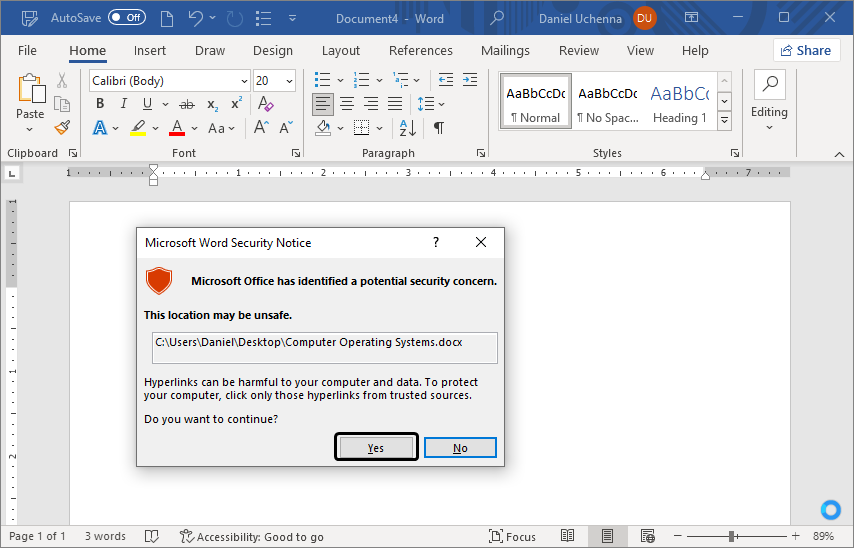Toggle Bold formatting
This screenshot has width=854, height=548.
point(100,103)
